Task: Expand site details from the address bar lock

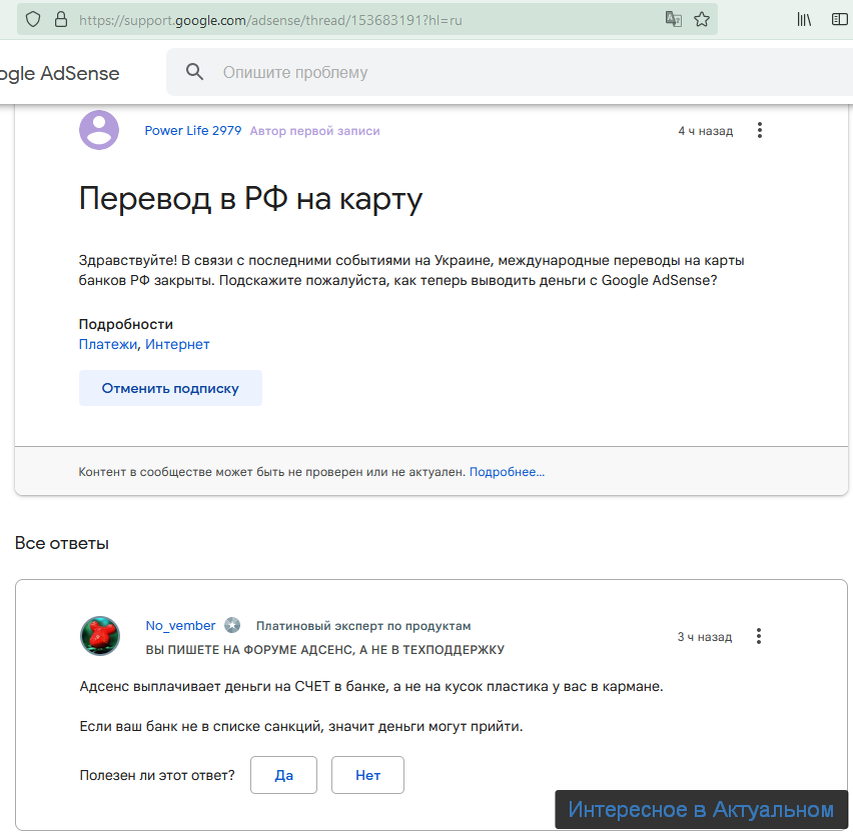Action: [x=61, y=18]
